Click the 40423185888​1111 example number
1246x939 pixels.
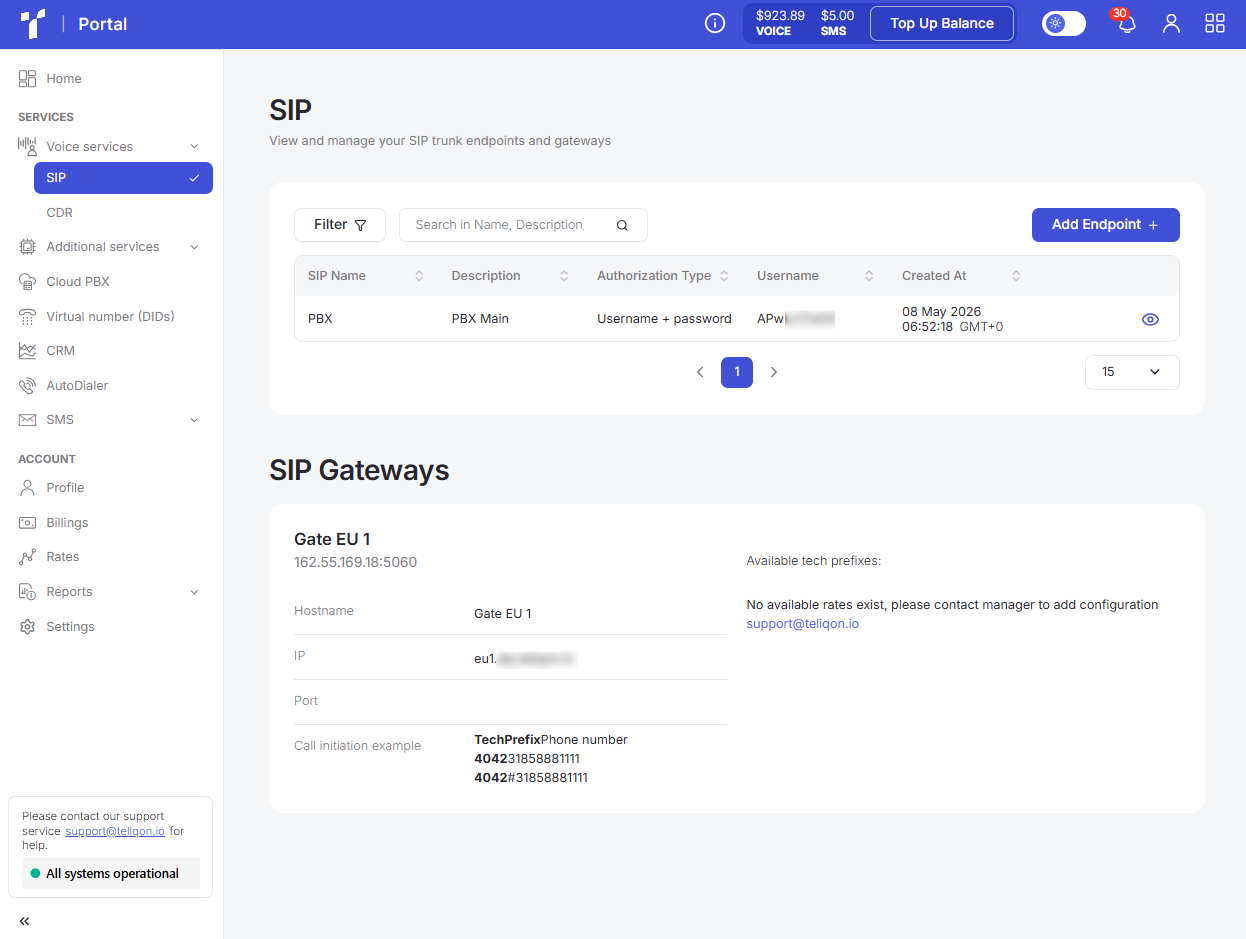[x=527, y=759]
